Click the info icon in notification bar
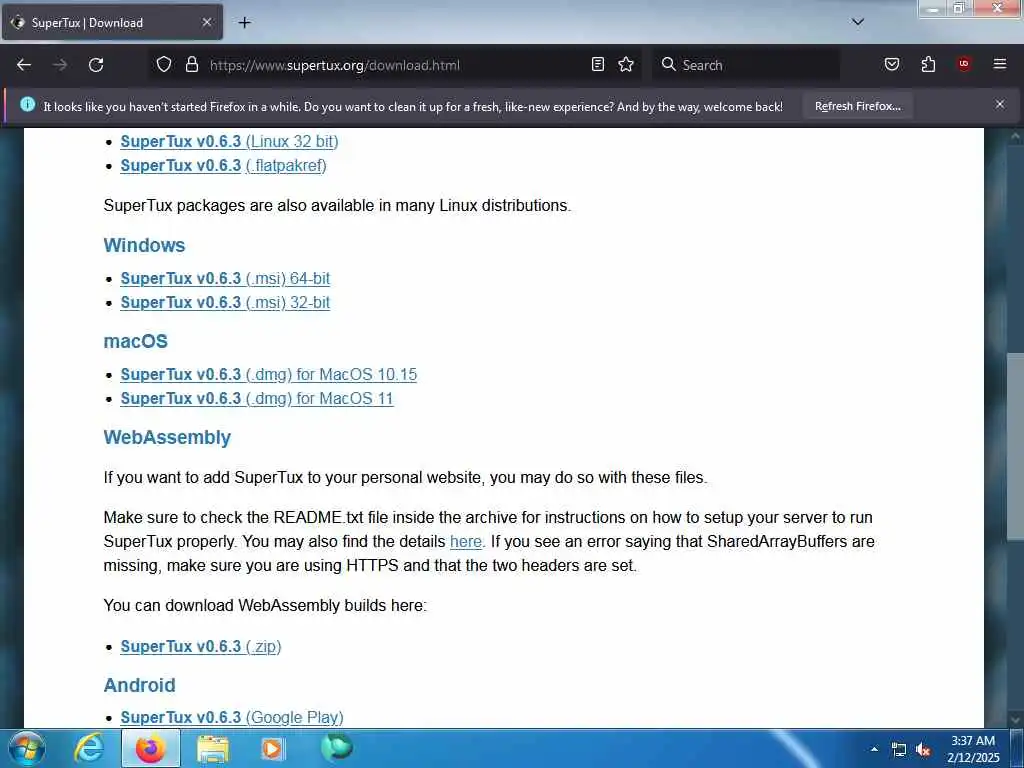The image size is (1024, 768). click(27, 104)
